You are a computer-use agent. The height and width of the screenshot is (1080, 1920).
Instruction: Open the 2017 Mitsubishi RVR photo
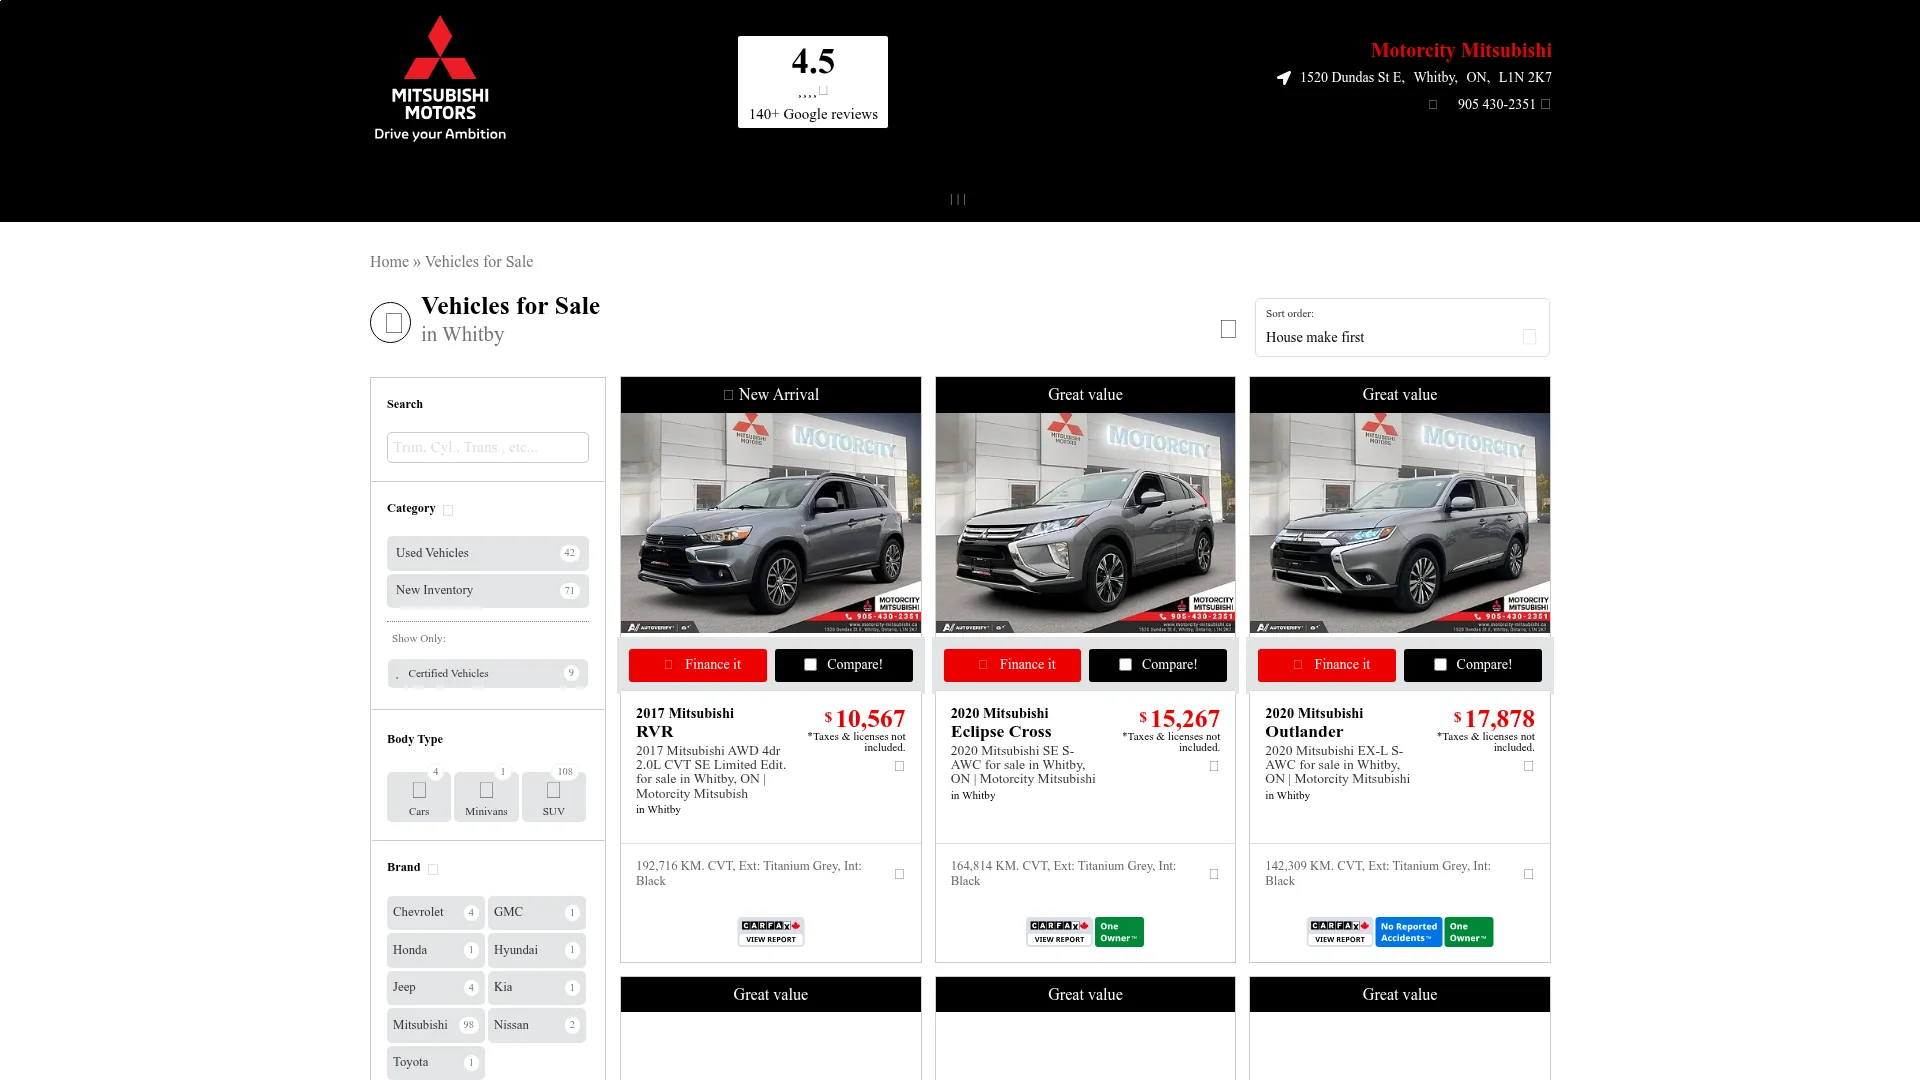pos(771,523)
